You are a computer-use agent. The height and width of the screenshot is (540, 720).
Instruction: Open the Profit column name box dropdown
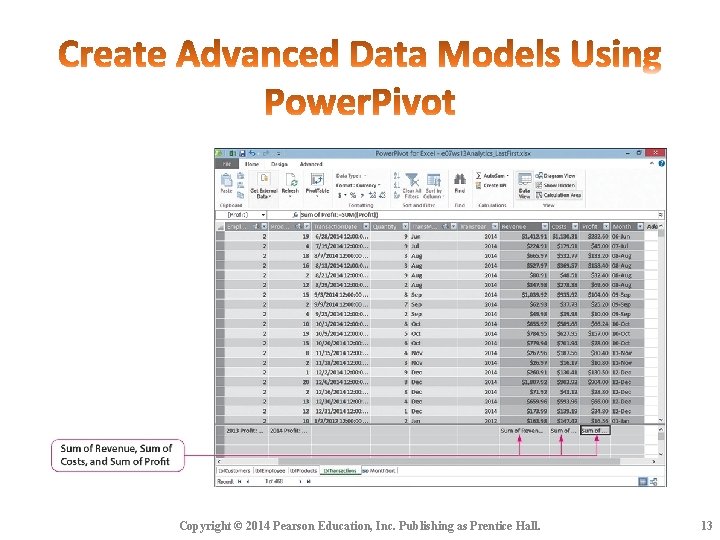click(x=263, y=215)
